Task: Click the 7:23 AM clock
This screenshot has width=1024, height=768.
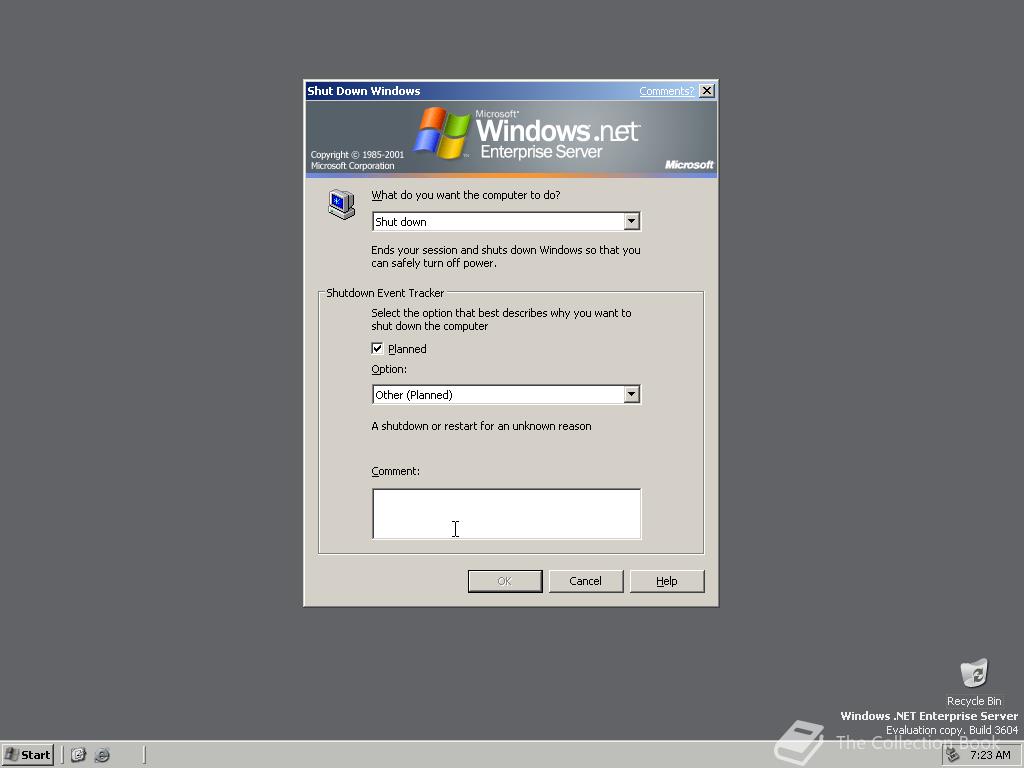Action: point(990,756)
